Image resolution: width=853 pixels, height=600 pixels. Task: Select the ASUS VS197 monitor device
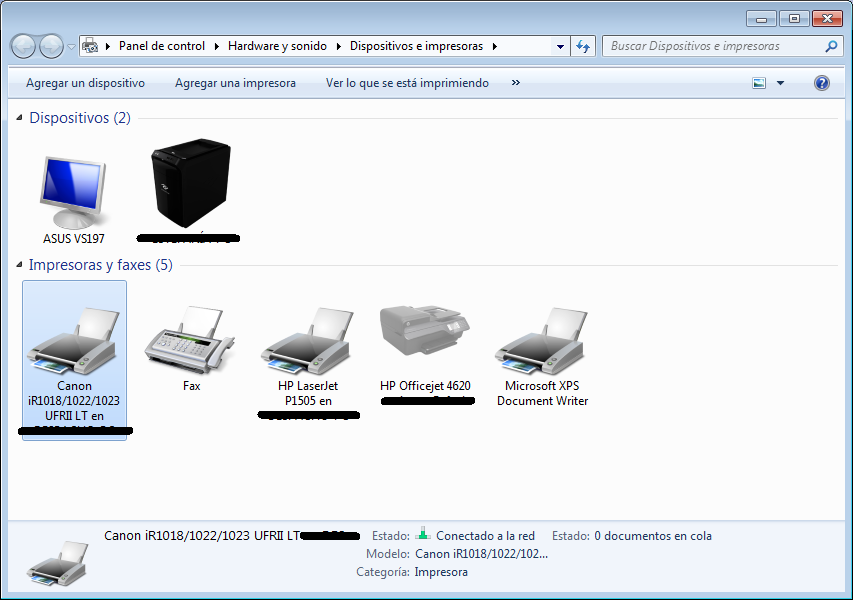click(x=73, y=200)
